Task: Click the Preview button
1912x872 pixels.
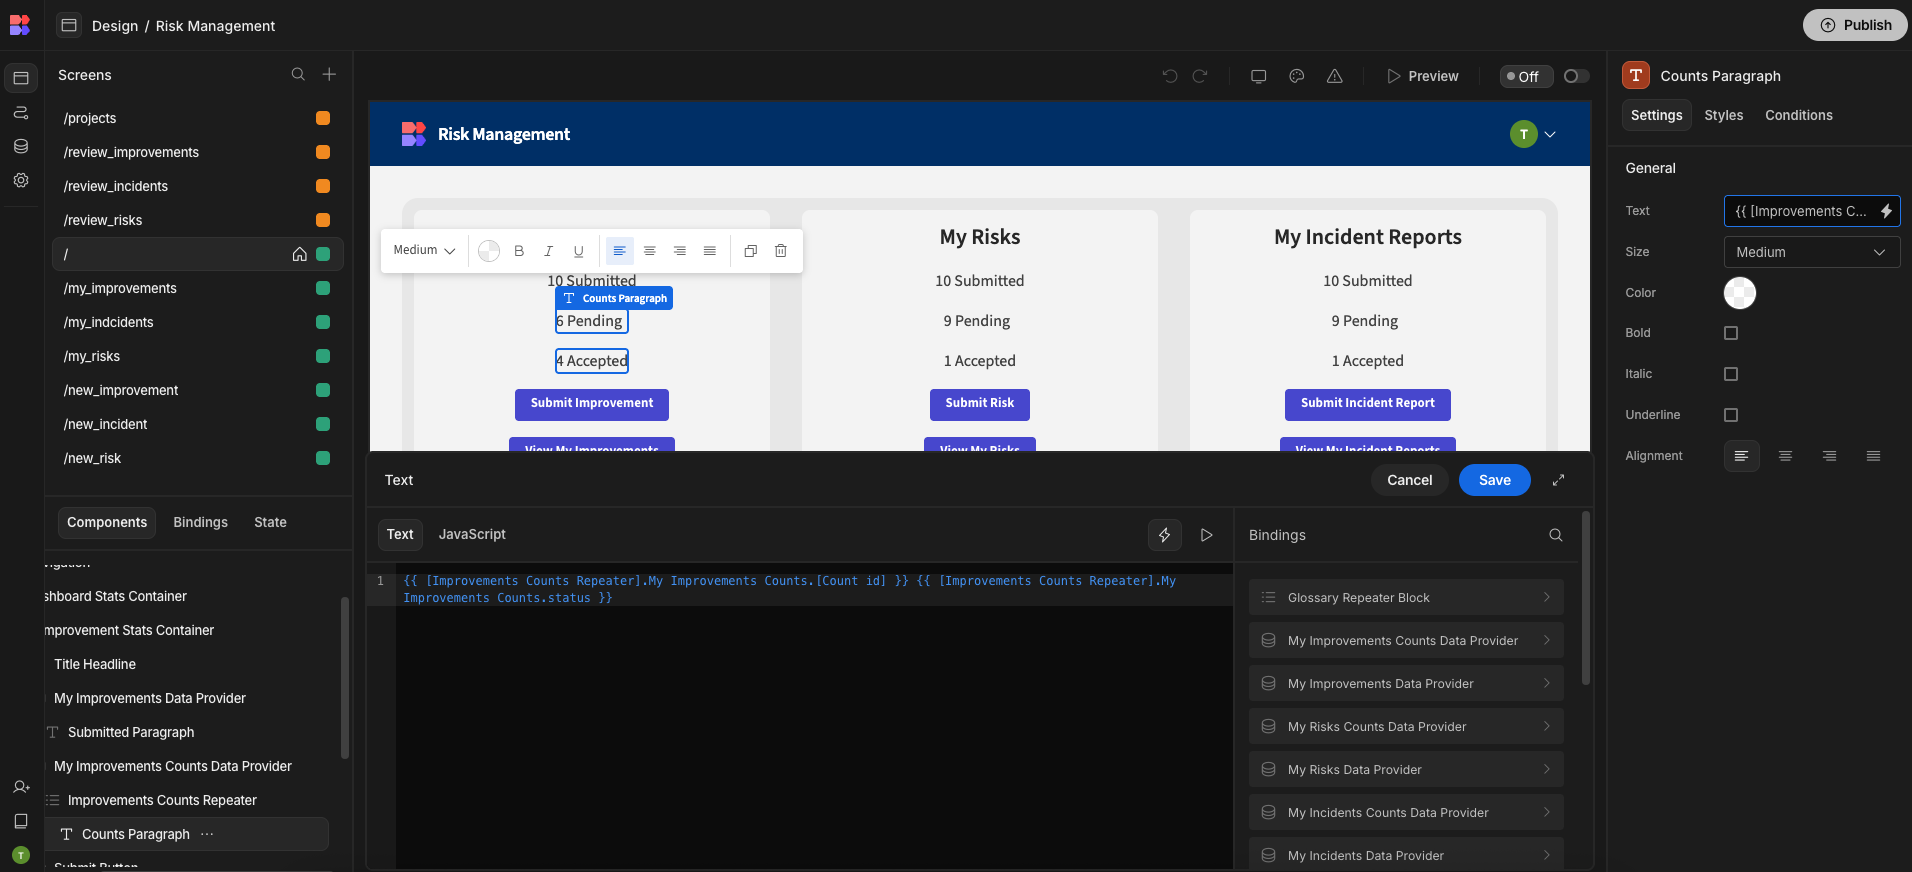Action: (x=1422, y=76)
